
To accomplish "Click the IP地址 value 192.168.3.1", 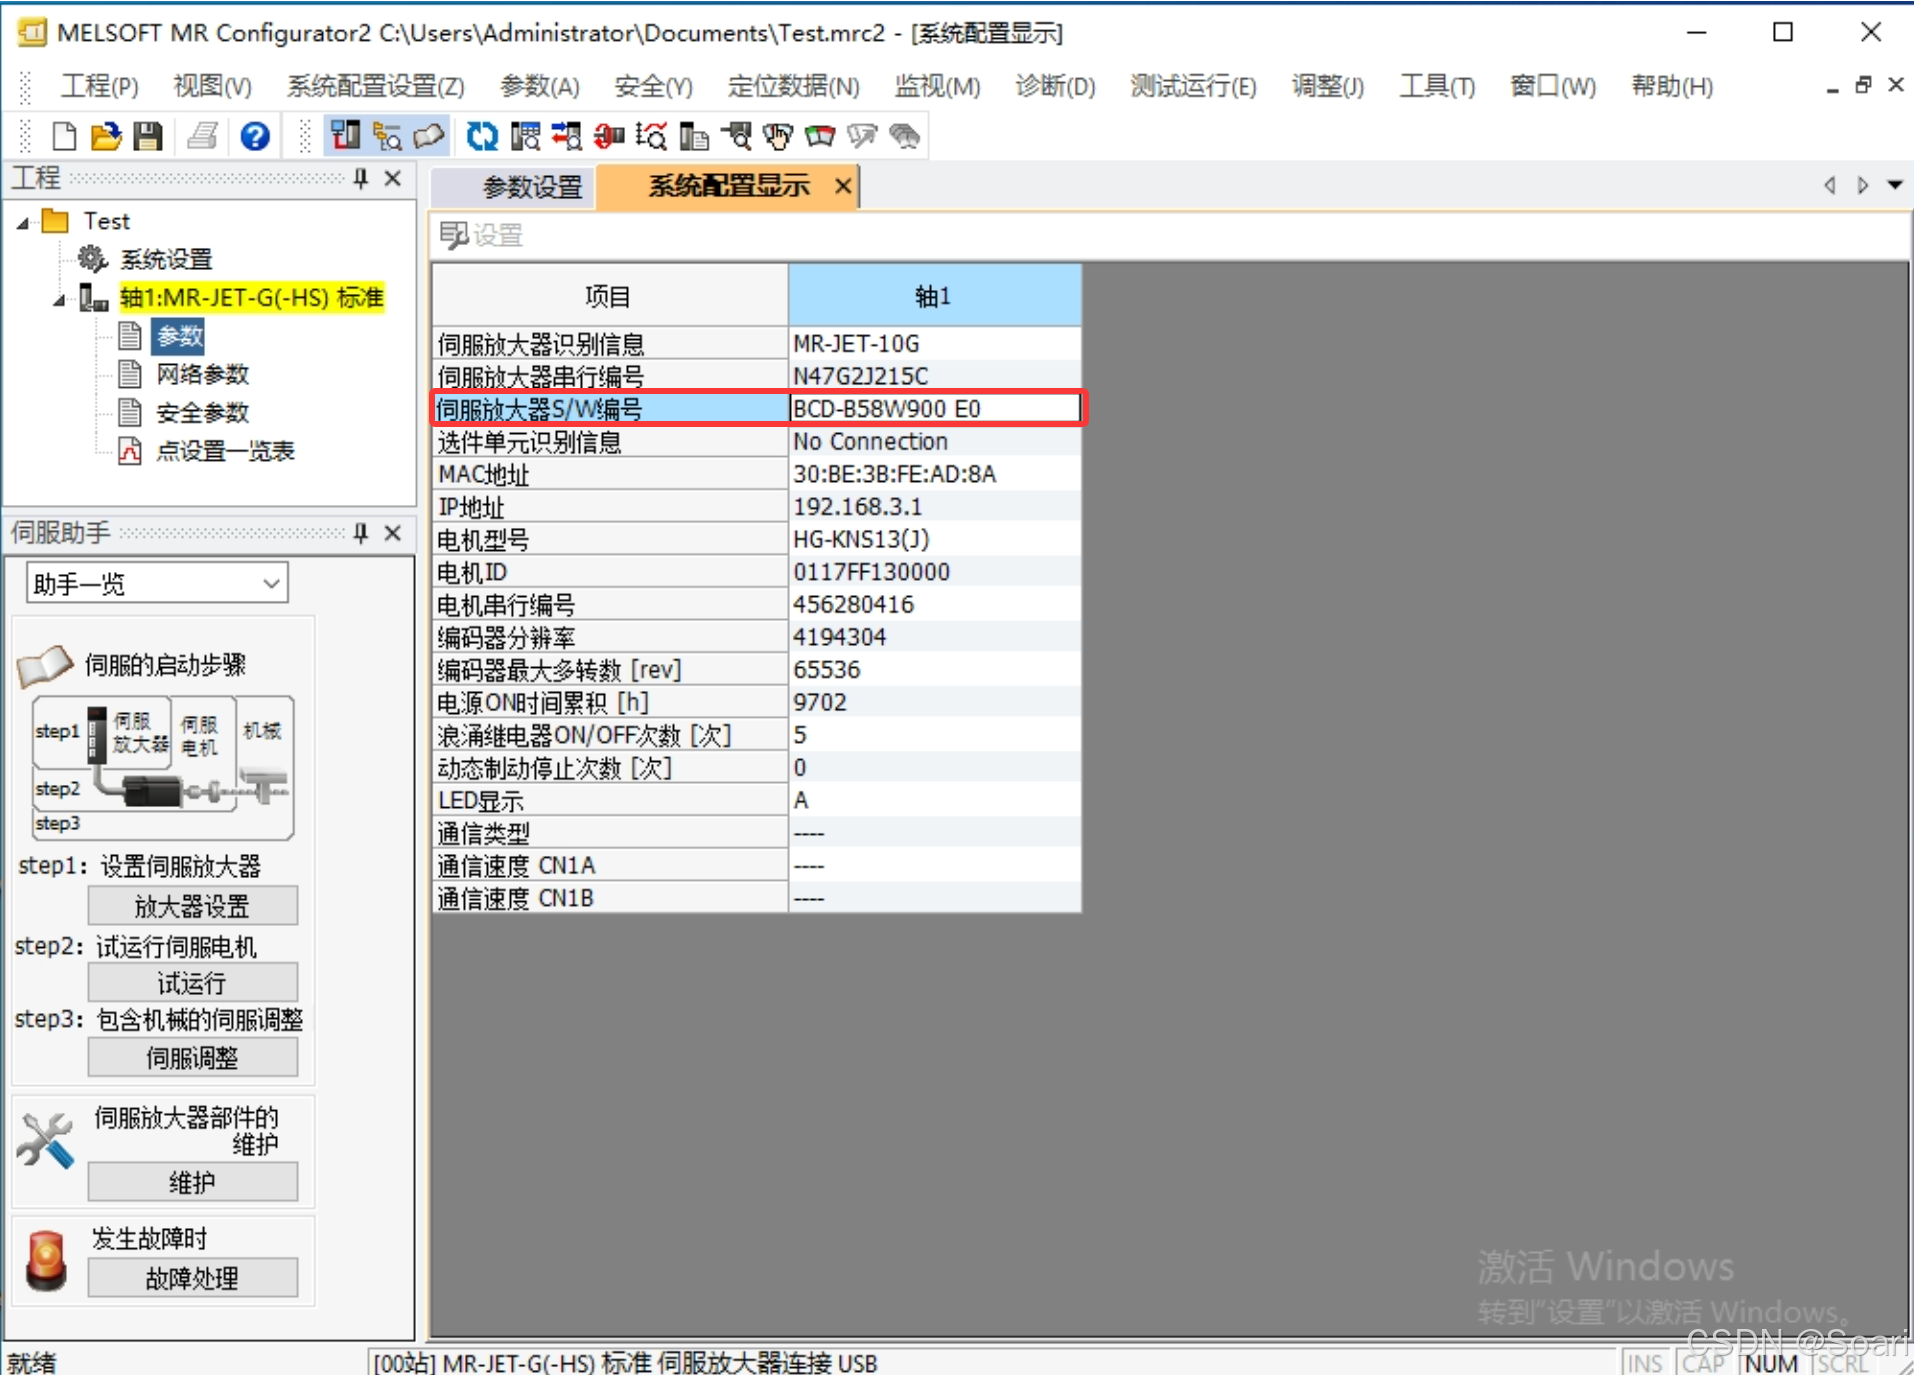I will [934, 506].
